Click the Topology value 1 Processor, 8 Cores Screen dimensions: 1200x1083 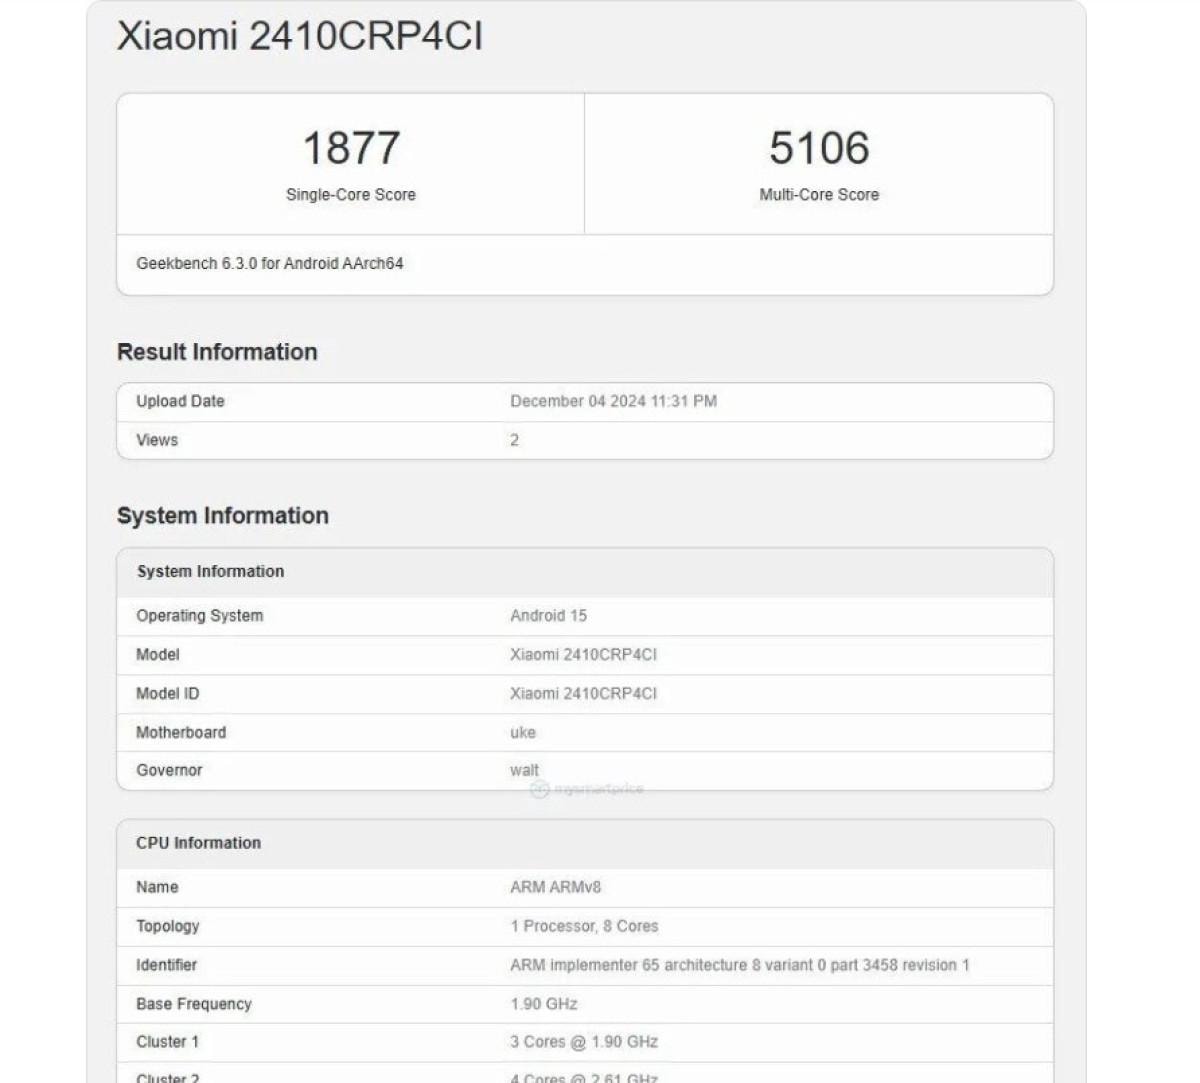click(x=584, y=926)
